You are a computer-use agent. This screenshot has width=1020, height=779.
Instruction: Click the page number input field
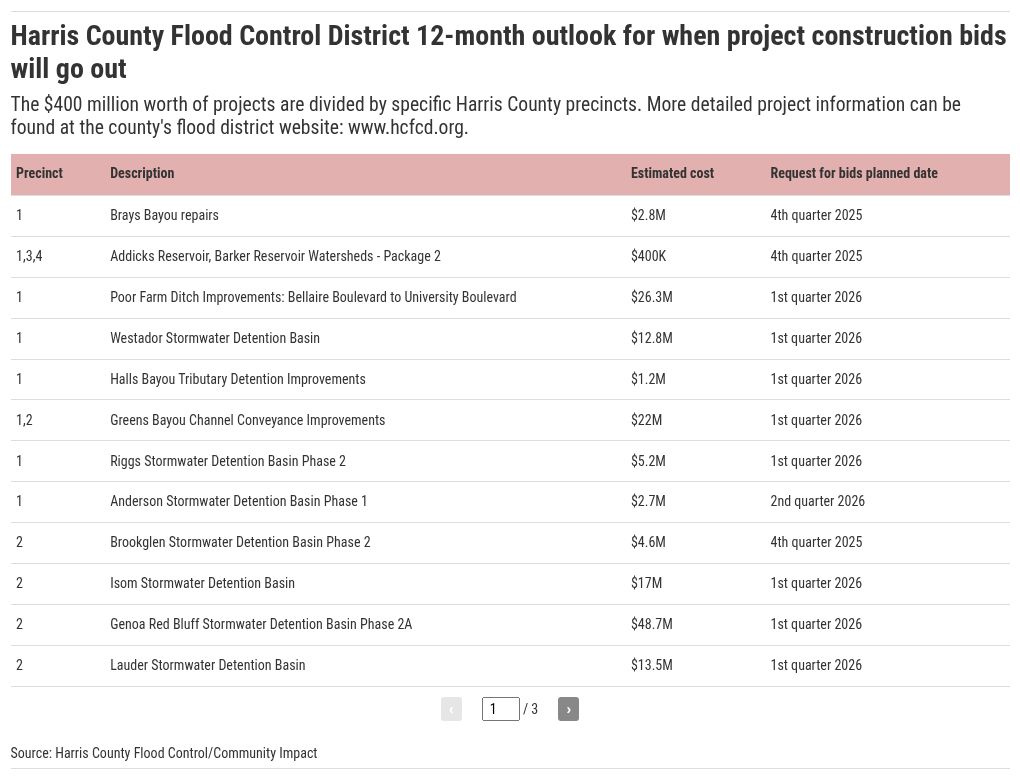500,709
